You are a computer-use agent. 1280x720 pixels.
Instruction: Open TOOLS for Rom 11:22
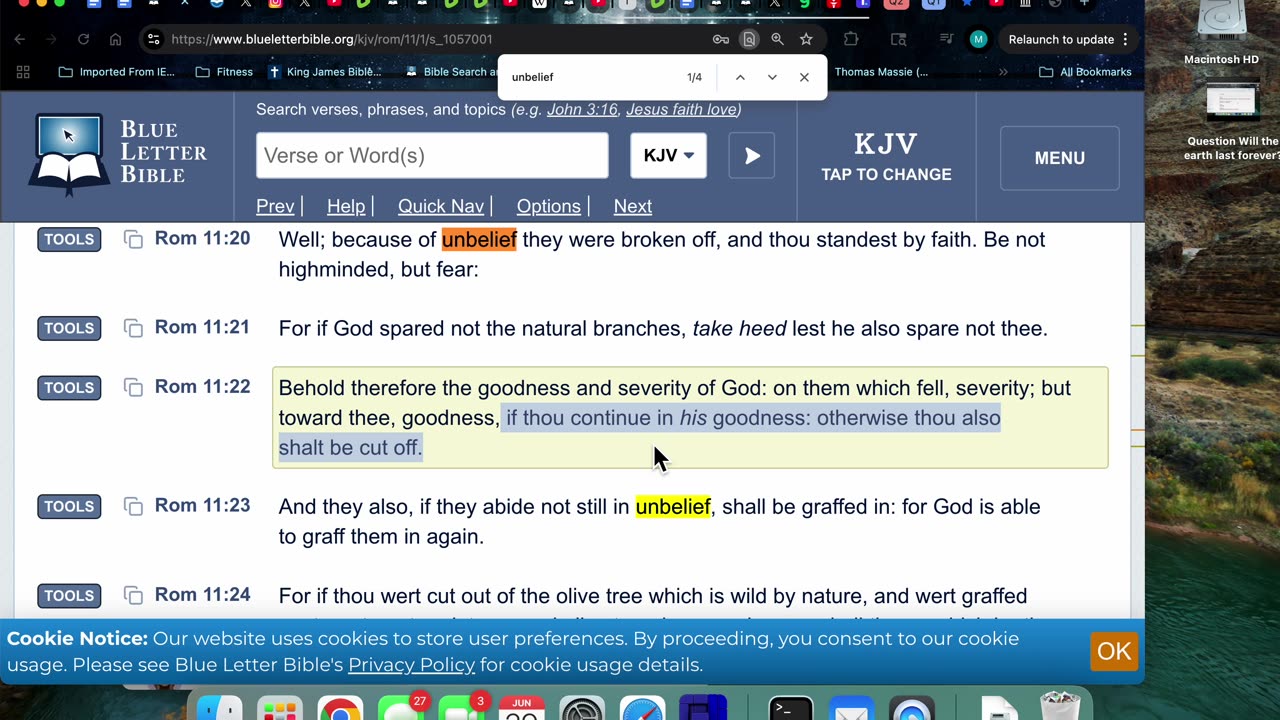click(69, 388)
